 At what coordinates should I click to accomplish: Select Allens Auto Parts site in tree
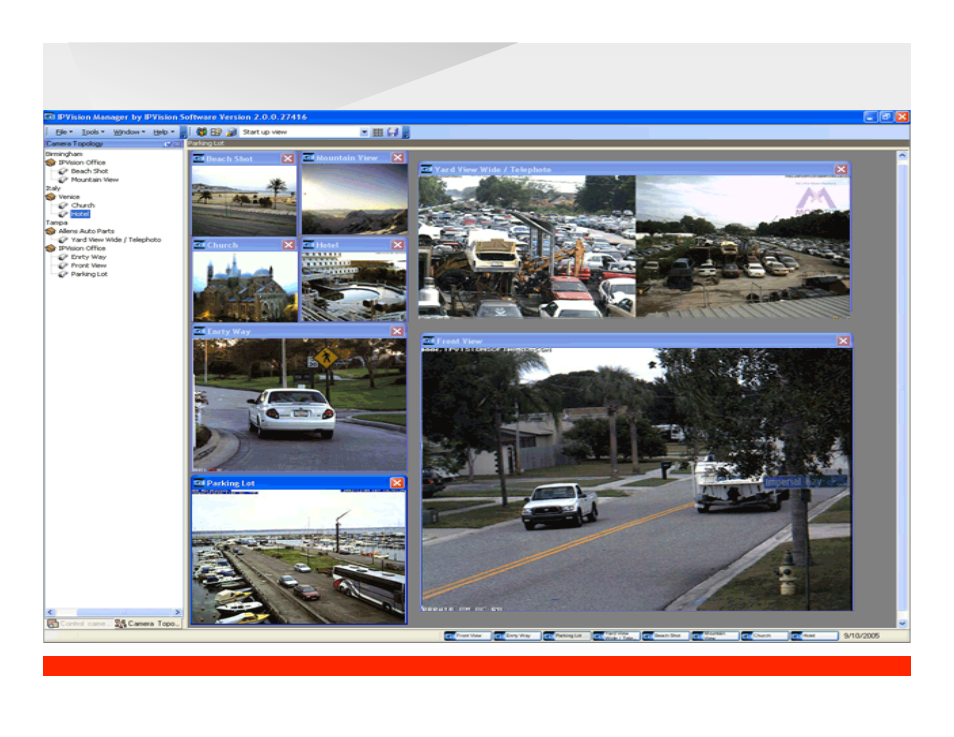pos(86,231)
